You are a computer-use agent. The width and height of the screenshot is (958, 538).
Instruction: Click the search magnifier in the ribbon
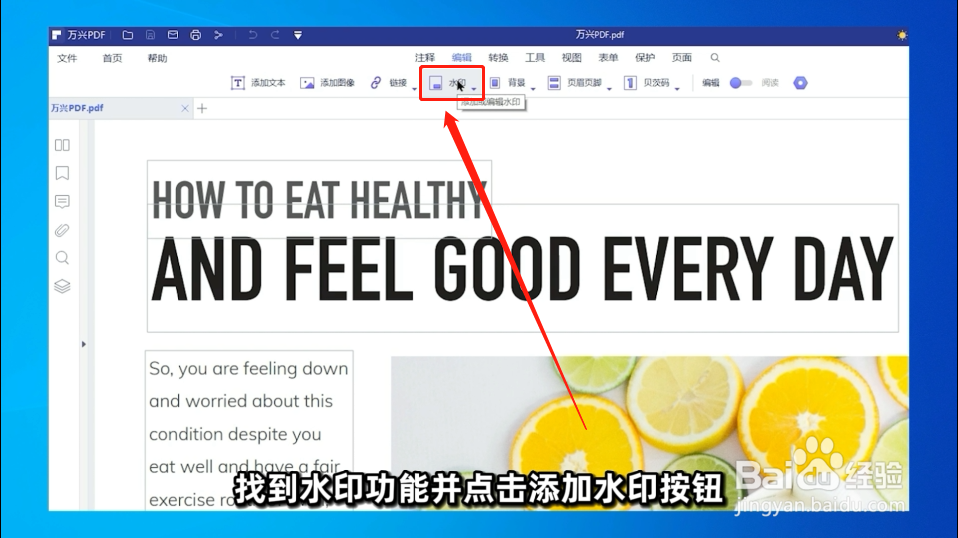pyautogui.click(x=715, y=57)
